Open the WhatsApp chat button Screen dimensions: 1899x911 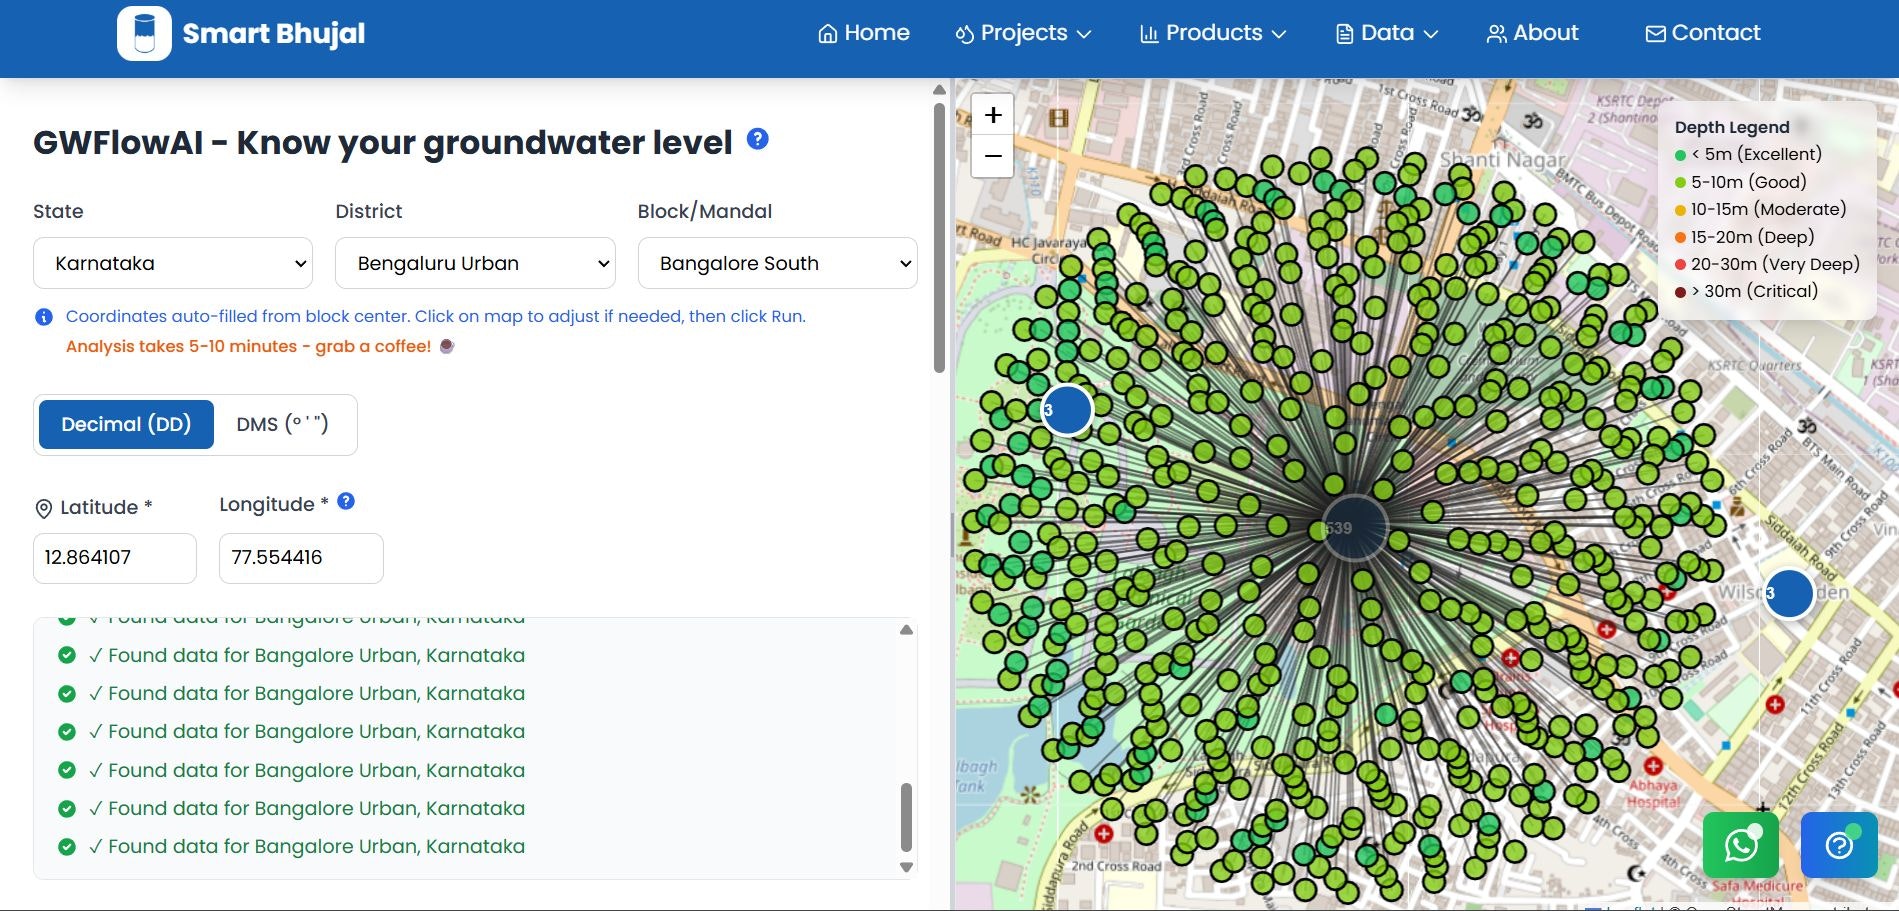[1741, 845]
